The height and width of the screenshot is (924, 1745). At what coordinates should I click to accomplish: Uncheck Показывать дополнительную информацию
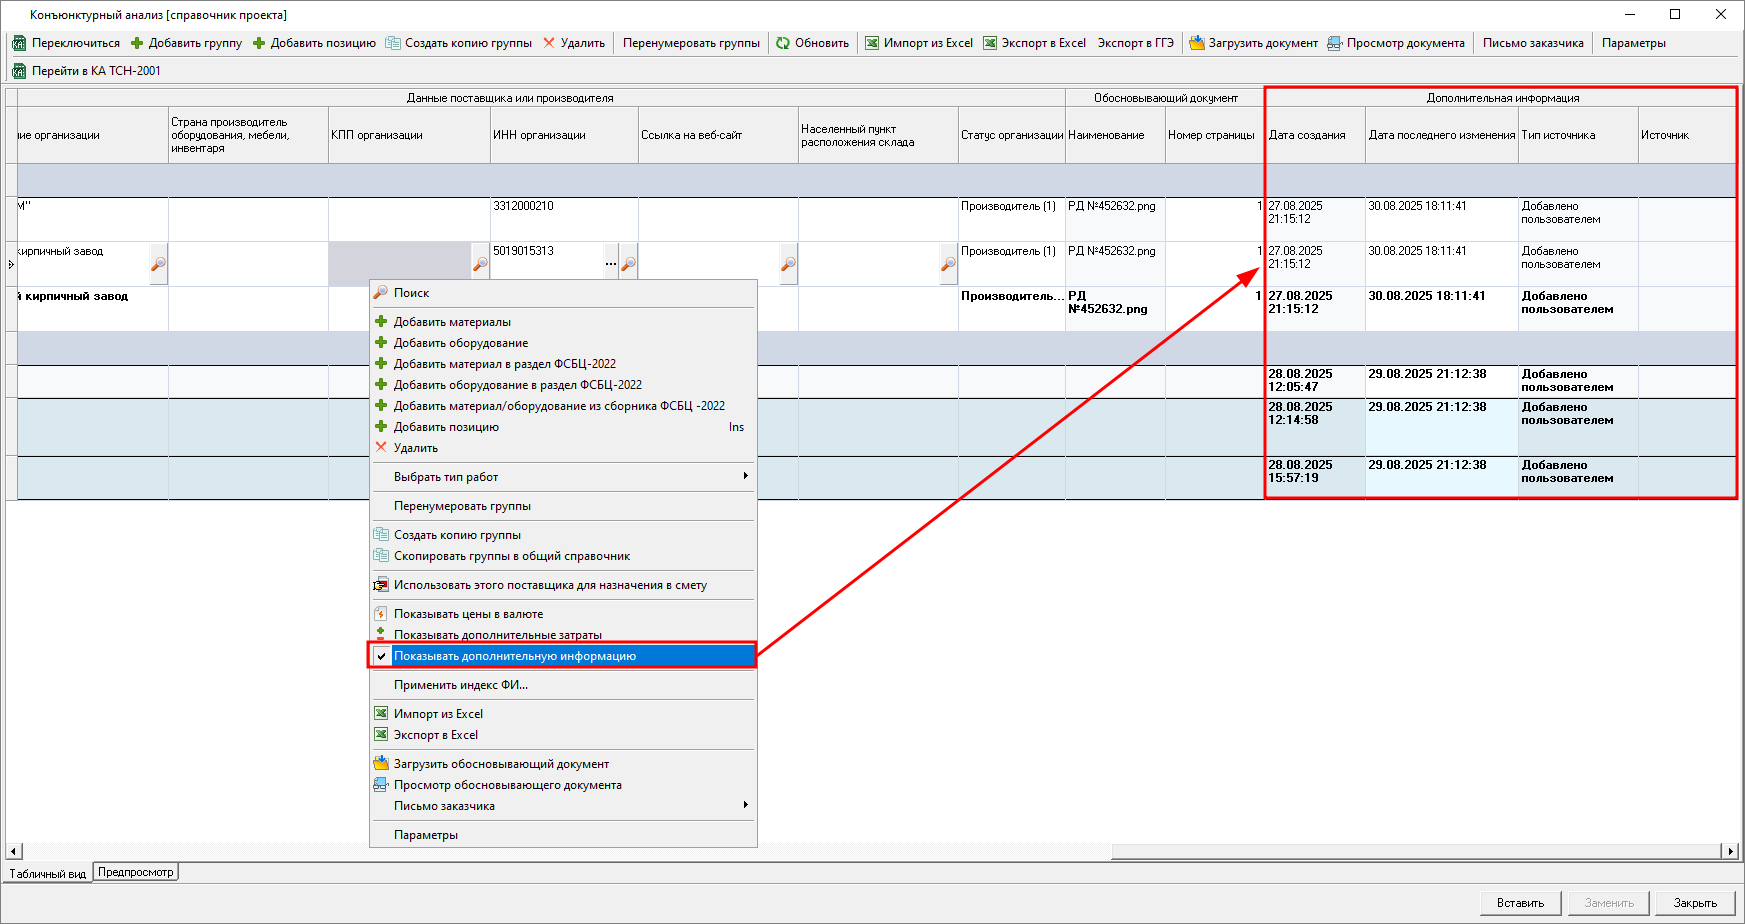pyautogui.click(x=563, y=656)
